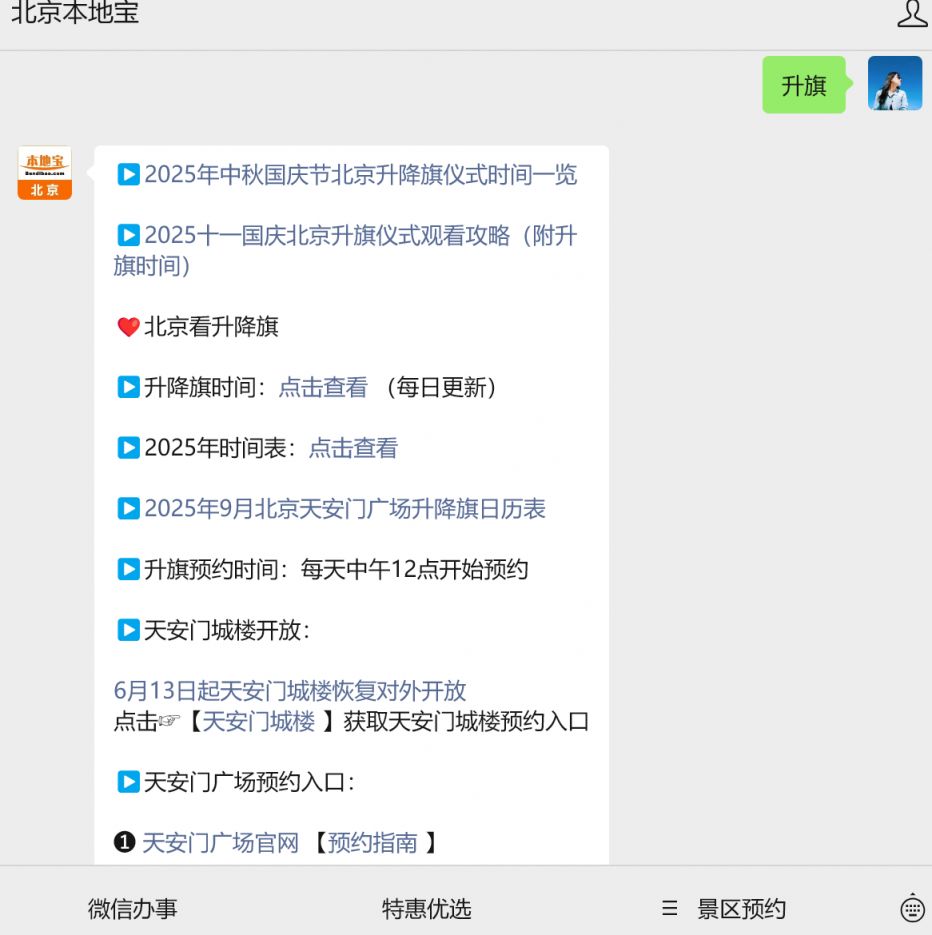Viewport: 932px width, 935px height.
Task: Switch to keyboard input icon
Action: [912, 909]
